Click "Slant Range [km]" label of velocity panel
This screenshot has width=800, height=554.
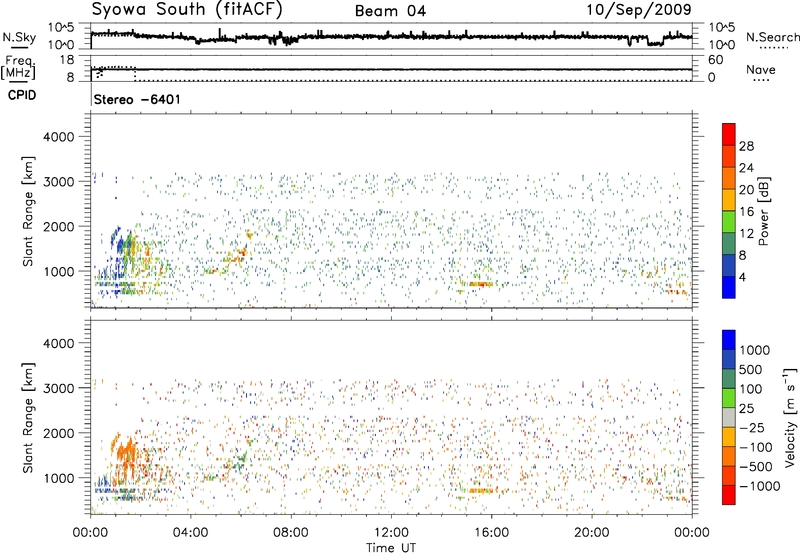[28, 418]
